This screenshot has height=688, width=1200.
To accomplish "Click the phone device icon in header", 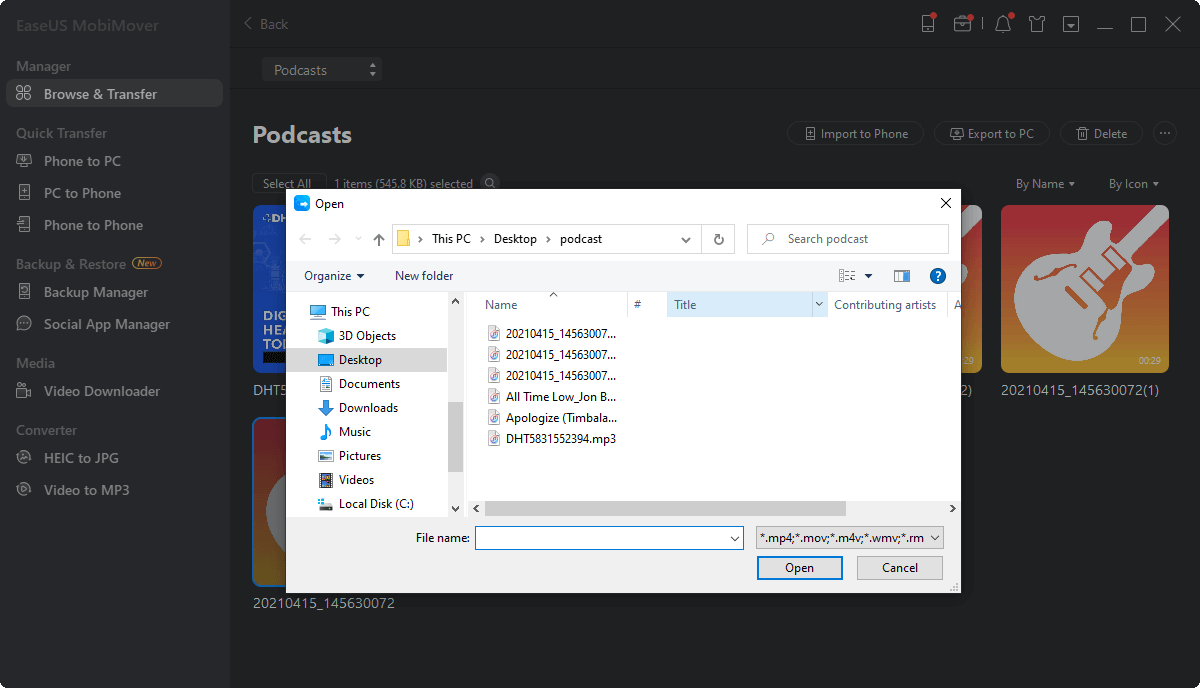I will (x=928, y=24).
